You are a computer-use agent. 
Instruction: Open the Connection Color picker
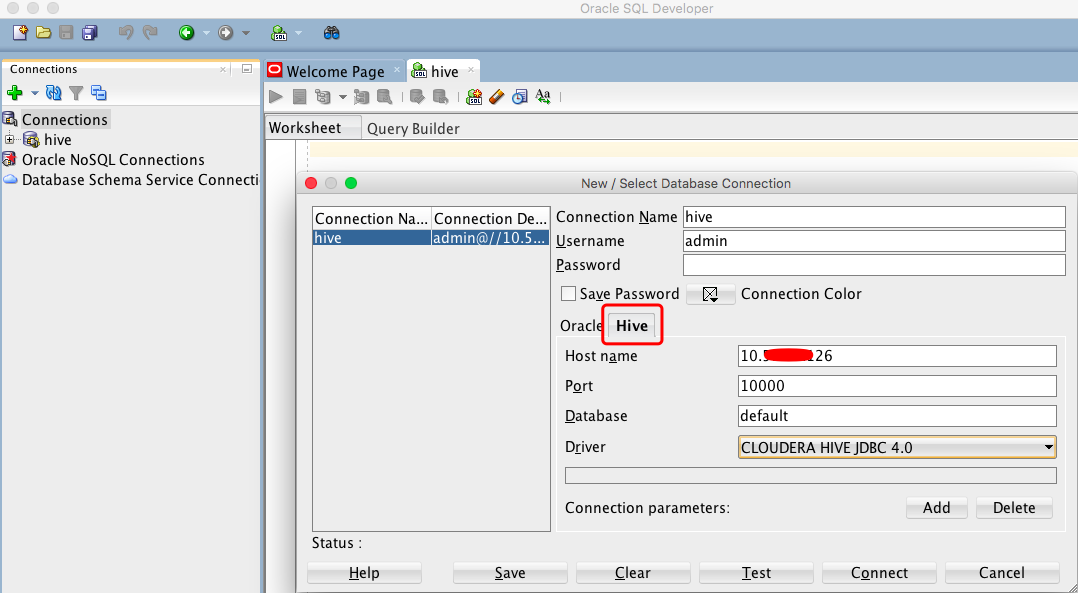(x=710, y=294)
